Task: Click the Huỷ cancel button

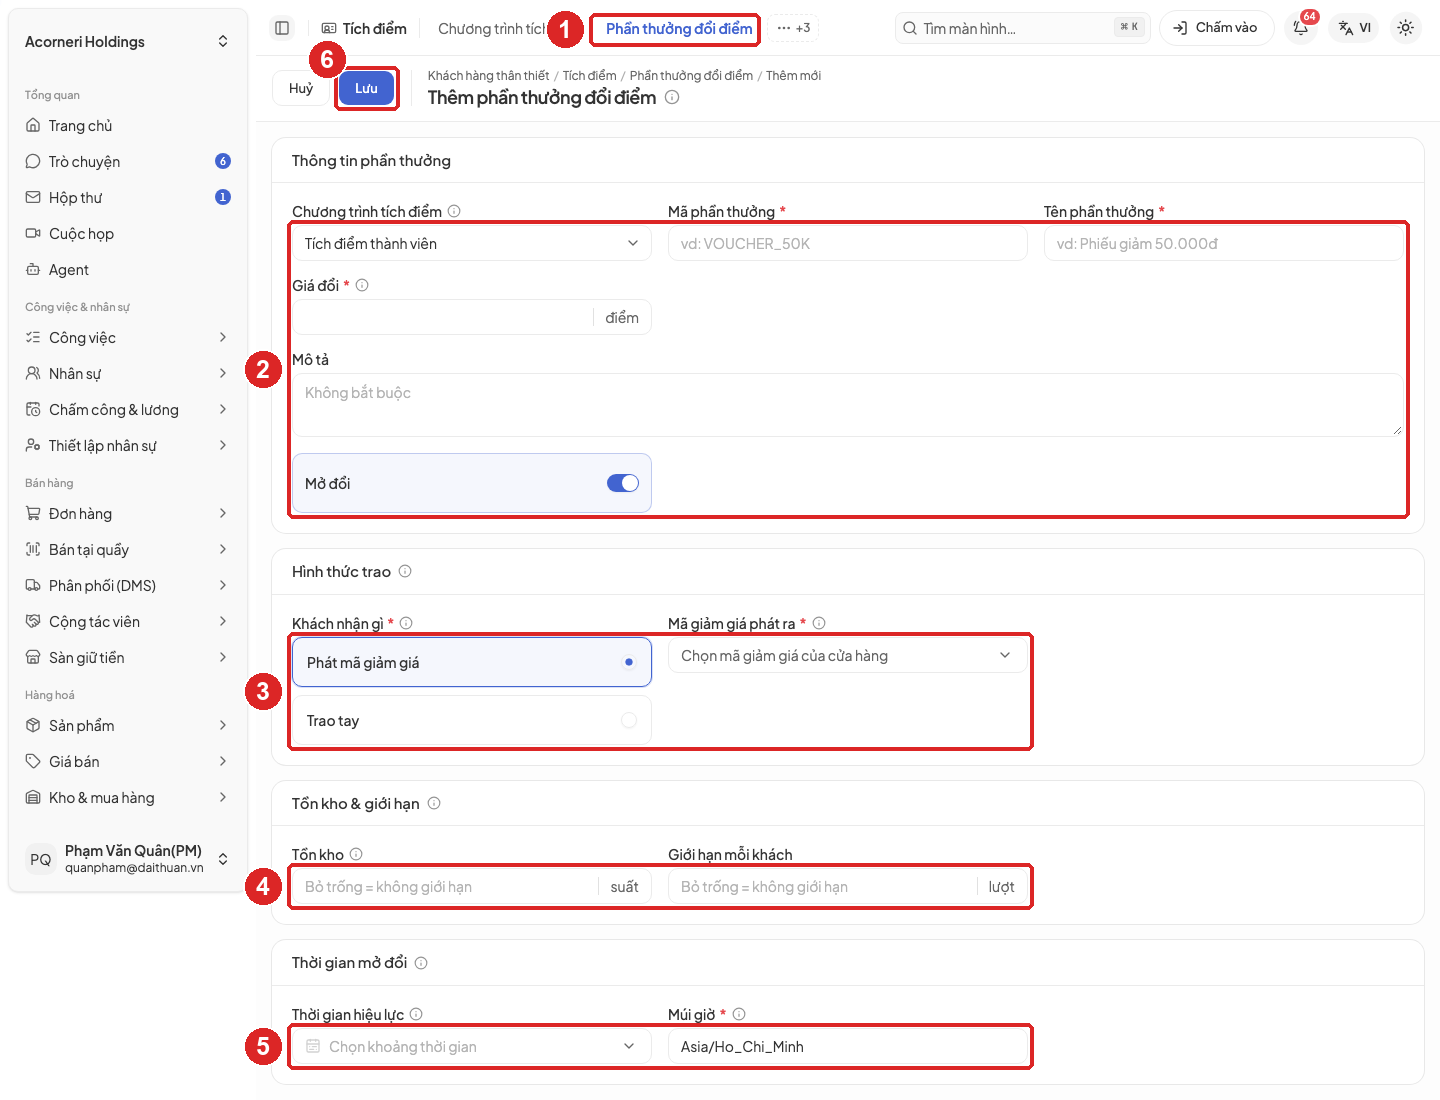Action: (x=301, y=88)
